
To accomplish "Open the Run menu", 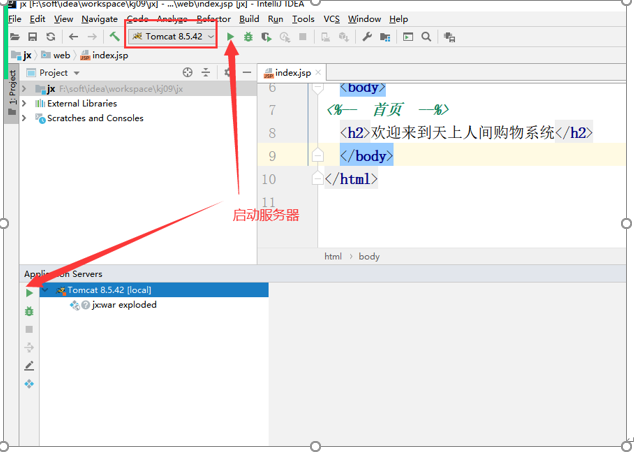I will (x=275, y=19).
